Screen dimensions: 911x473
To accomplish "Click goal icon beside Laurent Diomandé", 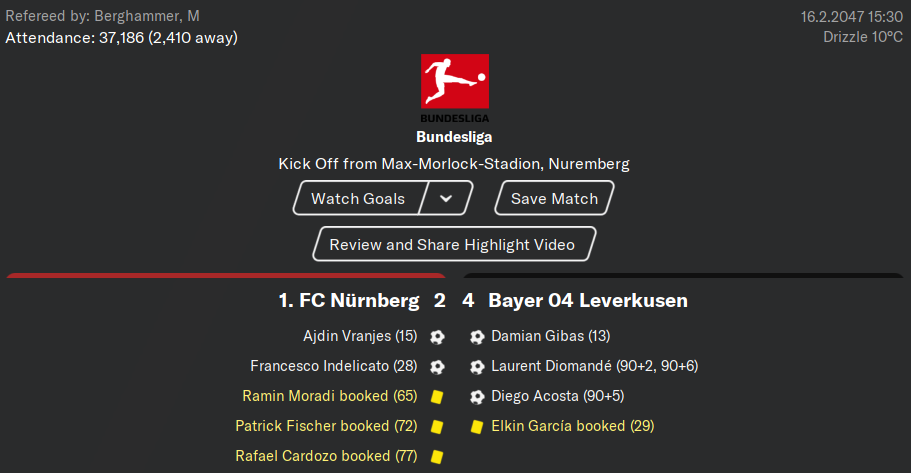I will tap(477, 367).
